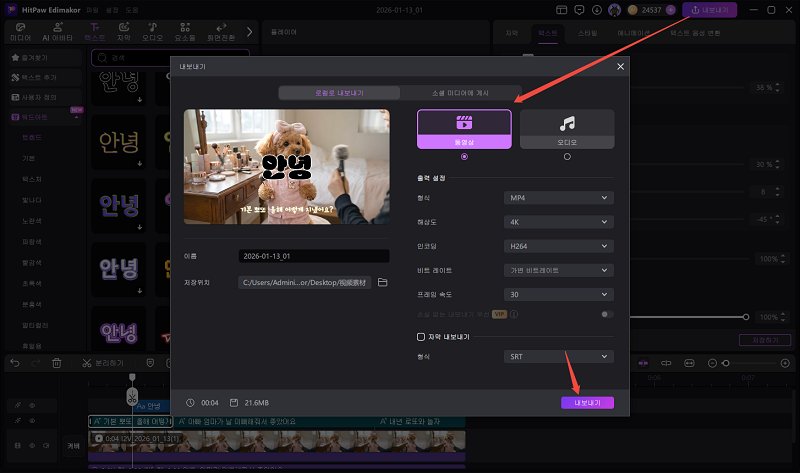Viewport: 800px width, 473px height.
Task: Switch to the 소셜 미디어에 게시 tab
Action: click(459, 92)
